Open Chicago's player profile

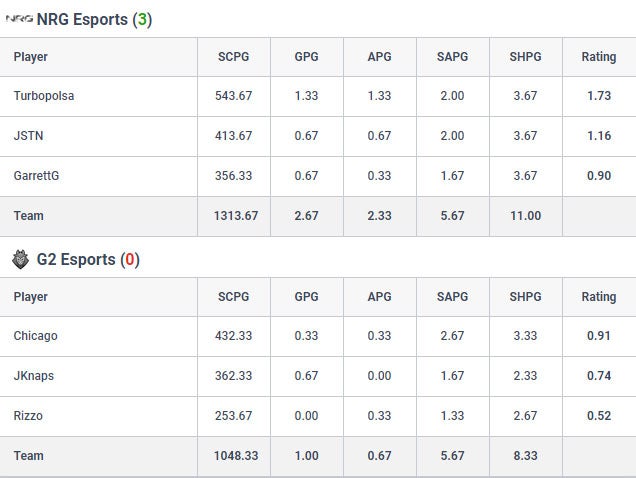tap(35, 336)
